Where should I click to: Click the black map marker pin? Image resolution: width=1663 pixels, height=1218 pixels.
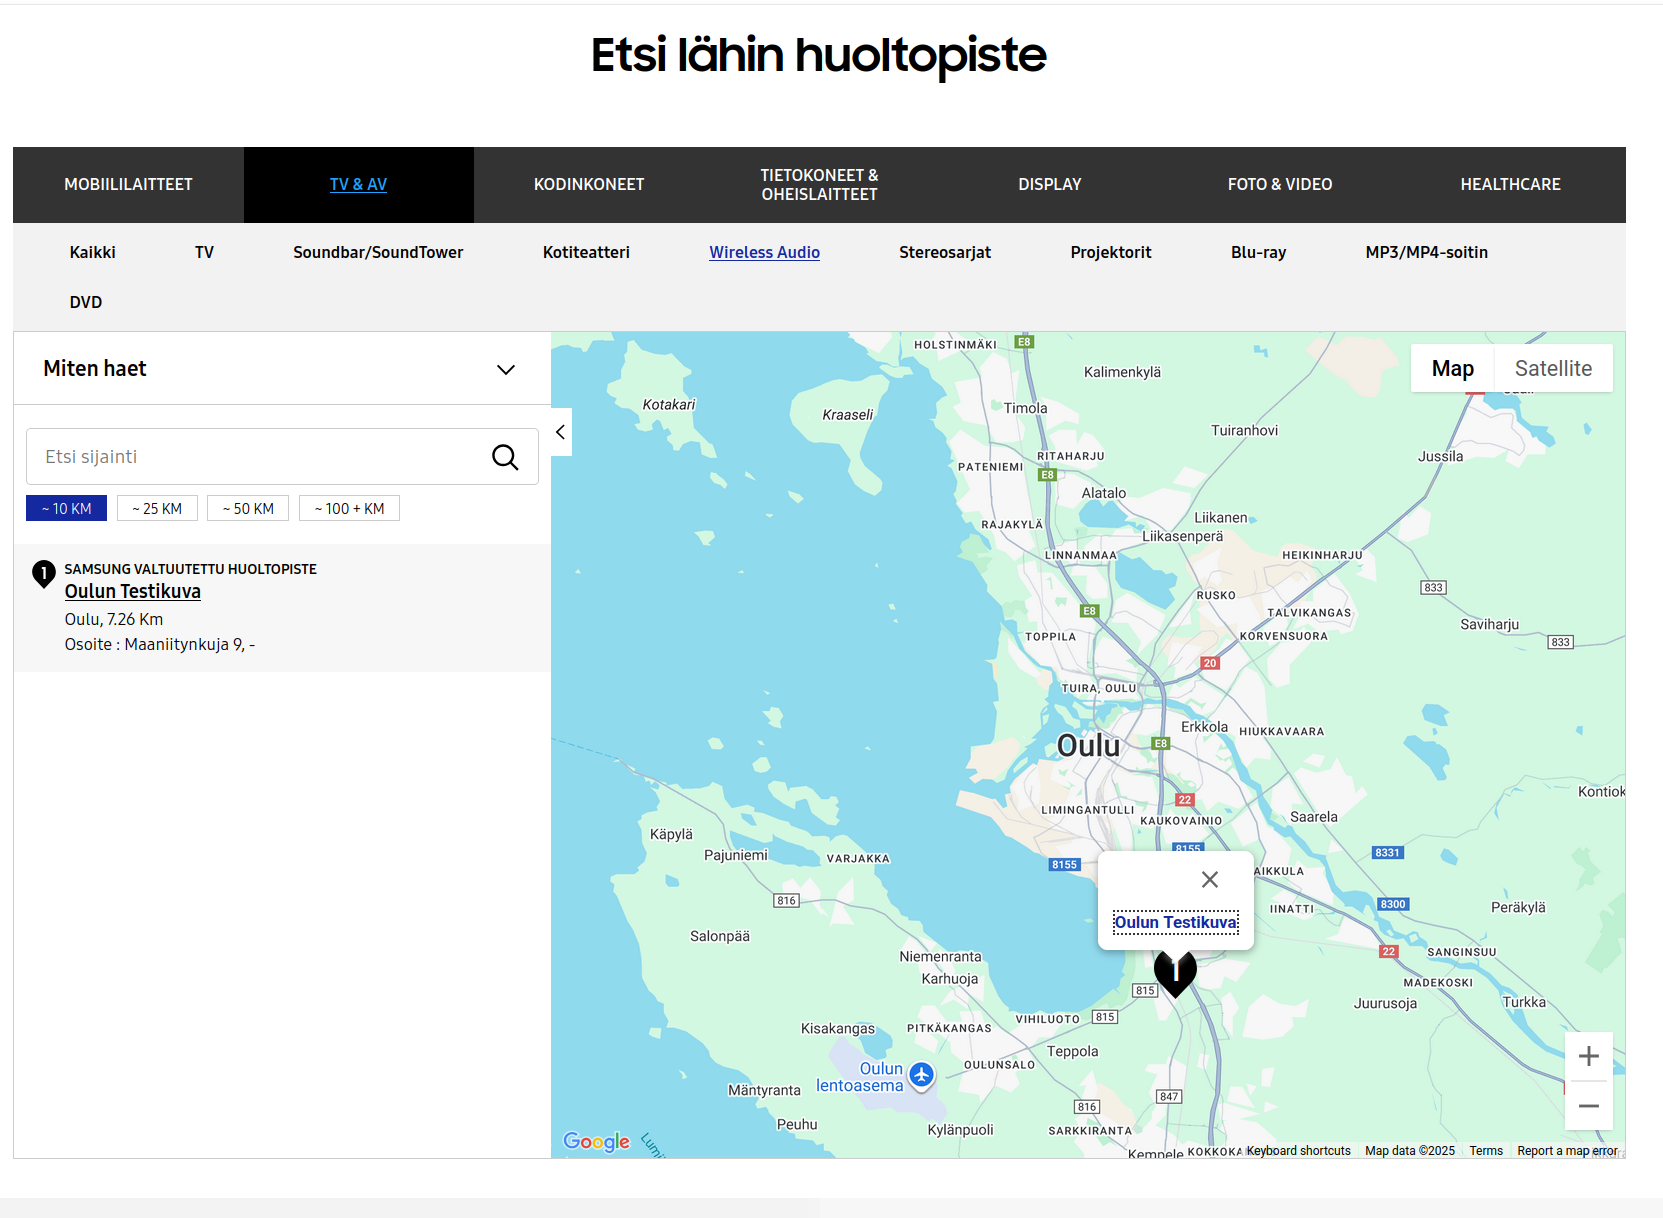coord(1175,971)
